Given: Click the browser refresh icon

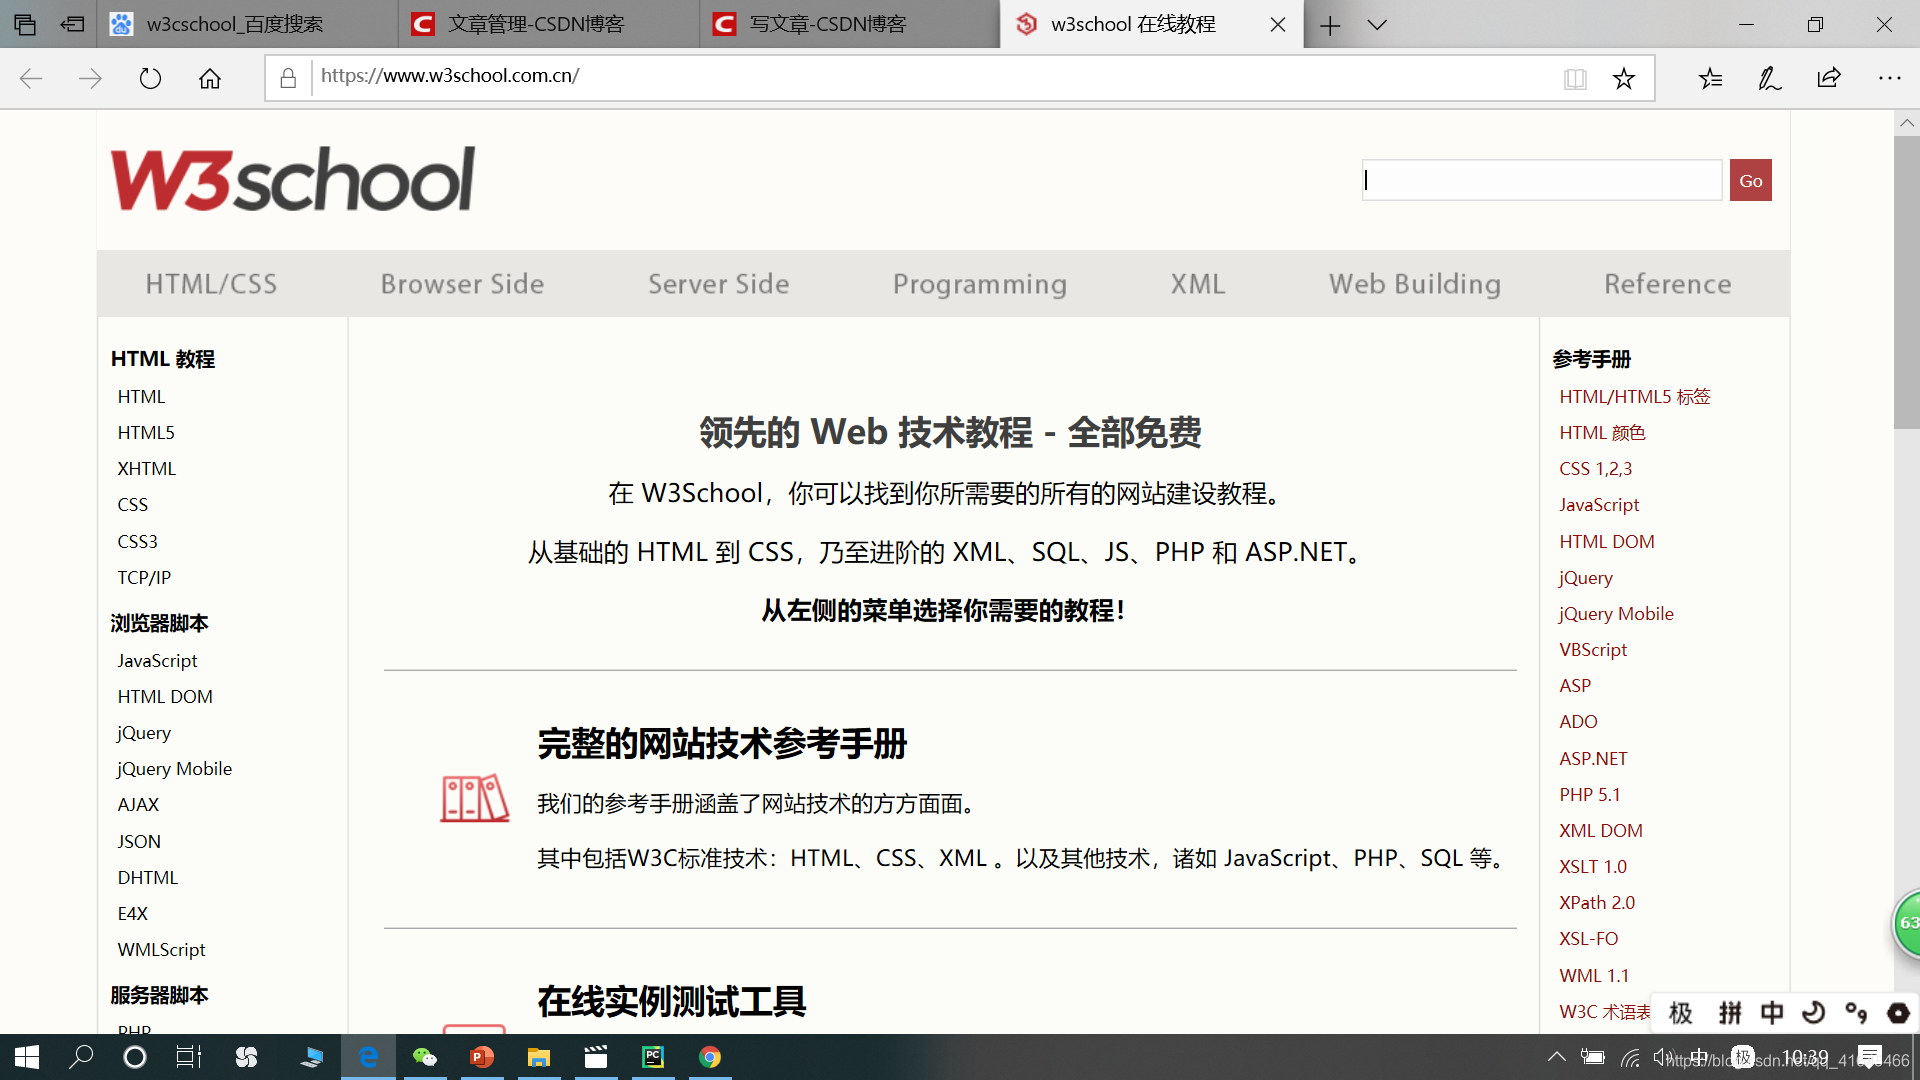Looking at the screenshot, I should coord(150,78).
